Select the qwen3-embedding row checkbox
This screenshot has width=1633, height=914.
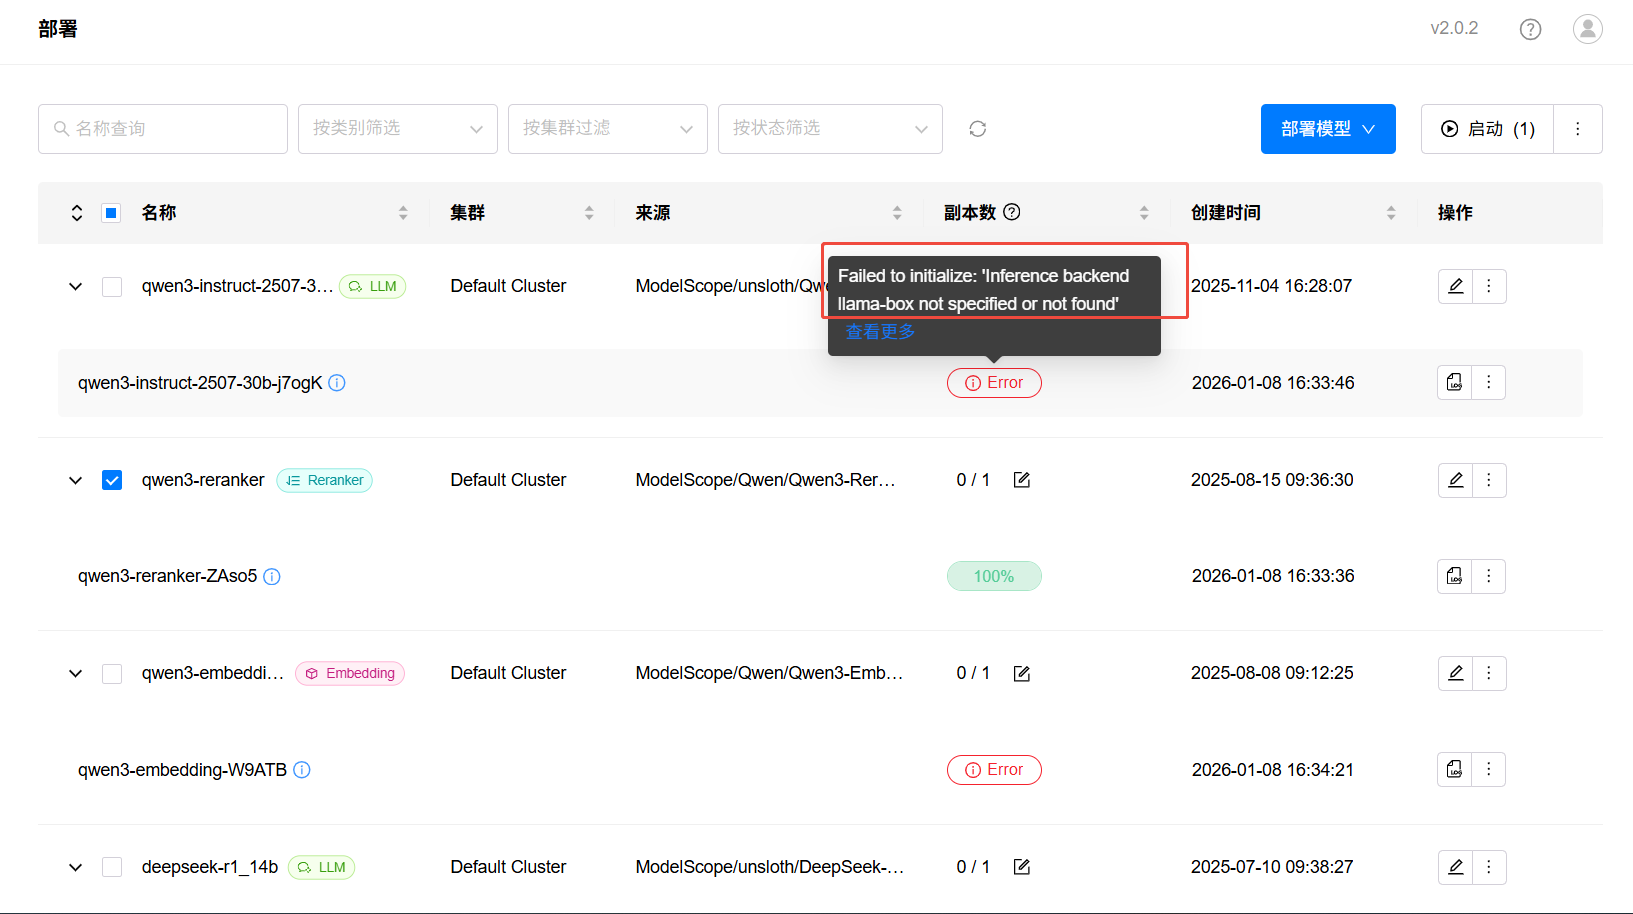[x=112, y=674]
